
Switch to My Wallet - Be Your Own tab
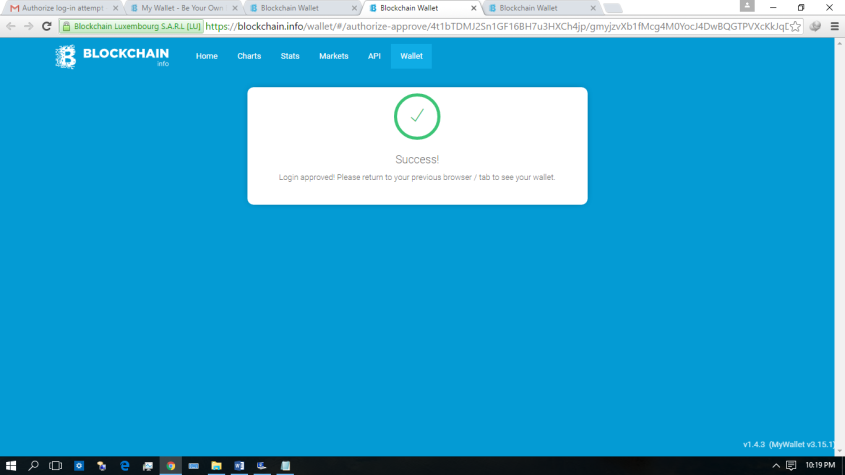(x=181, y=8)
